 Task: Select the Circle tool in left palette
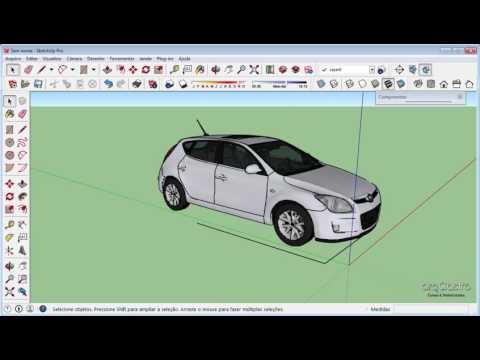click(10, 142)
